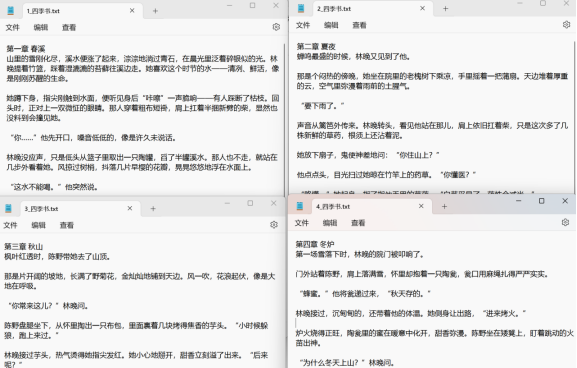Open settings gear in 3_四季书.txt window
This screenshot has width=577, height=368.
click(274, 224)
